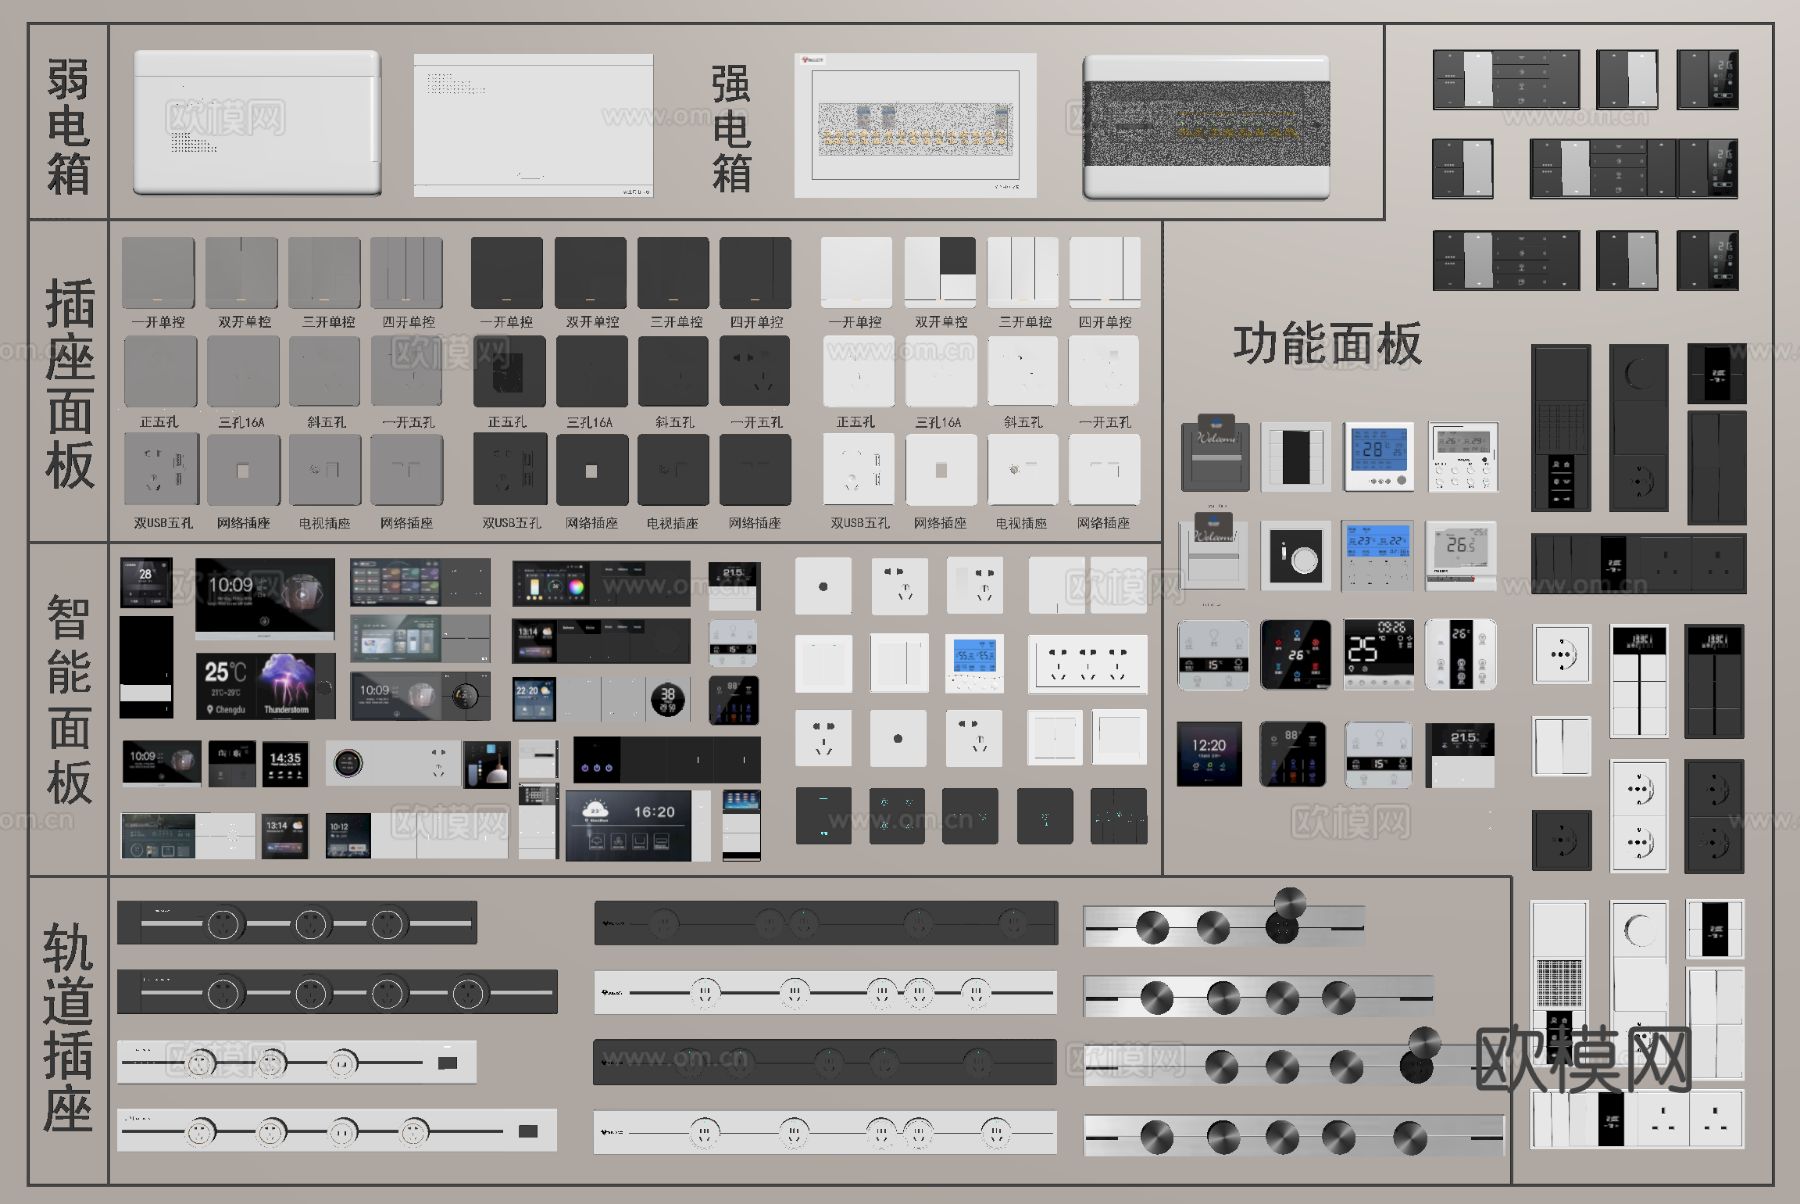Click the 功能面板 heading text

(x=1327, y=345)
